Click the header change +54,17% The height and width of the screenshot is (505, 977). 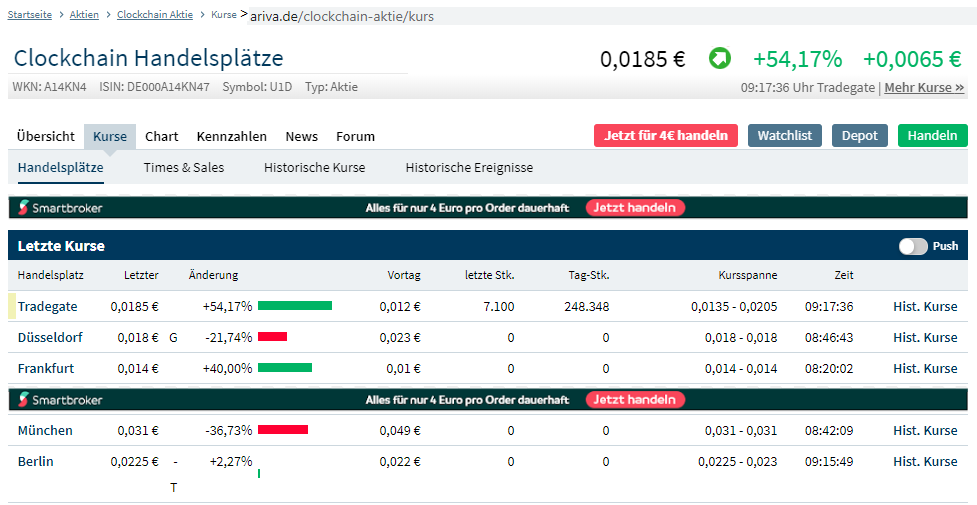798,59
